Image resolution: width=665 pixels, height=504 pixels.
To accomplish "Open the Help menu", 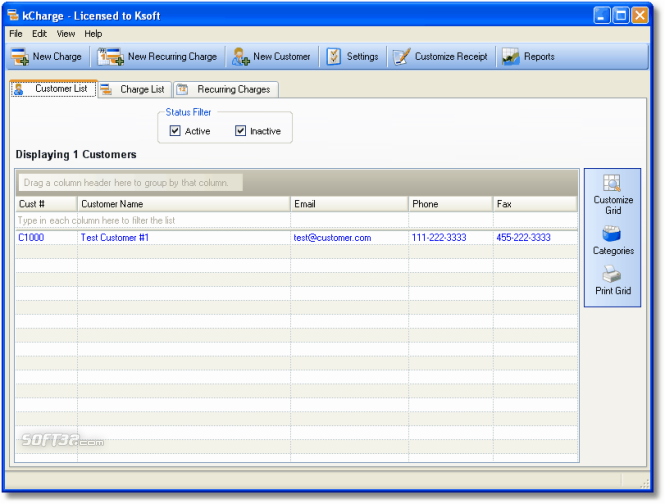I will click(93, 34).
